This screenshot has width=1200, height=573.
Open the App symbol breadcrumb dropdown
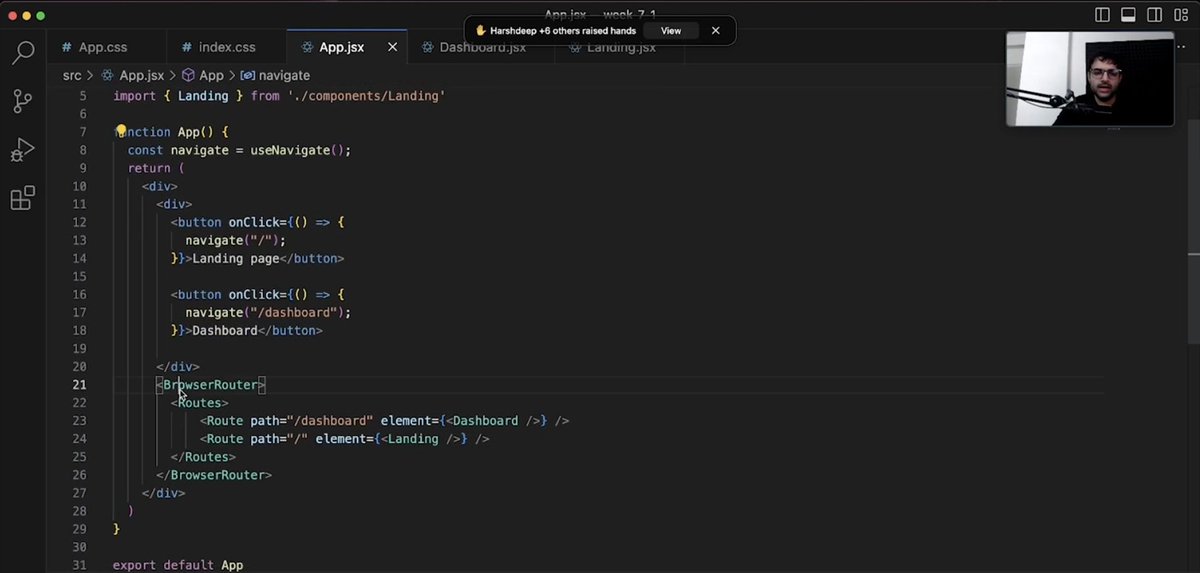click(x=211, y=75)
